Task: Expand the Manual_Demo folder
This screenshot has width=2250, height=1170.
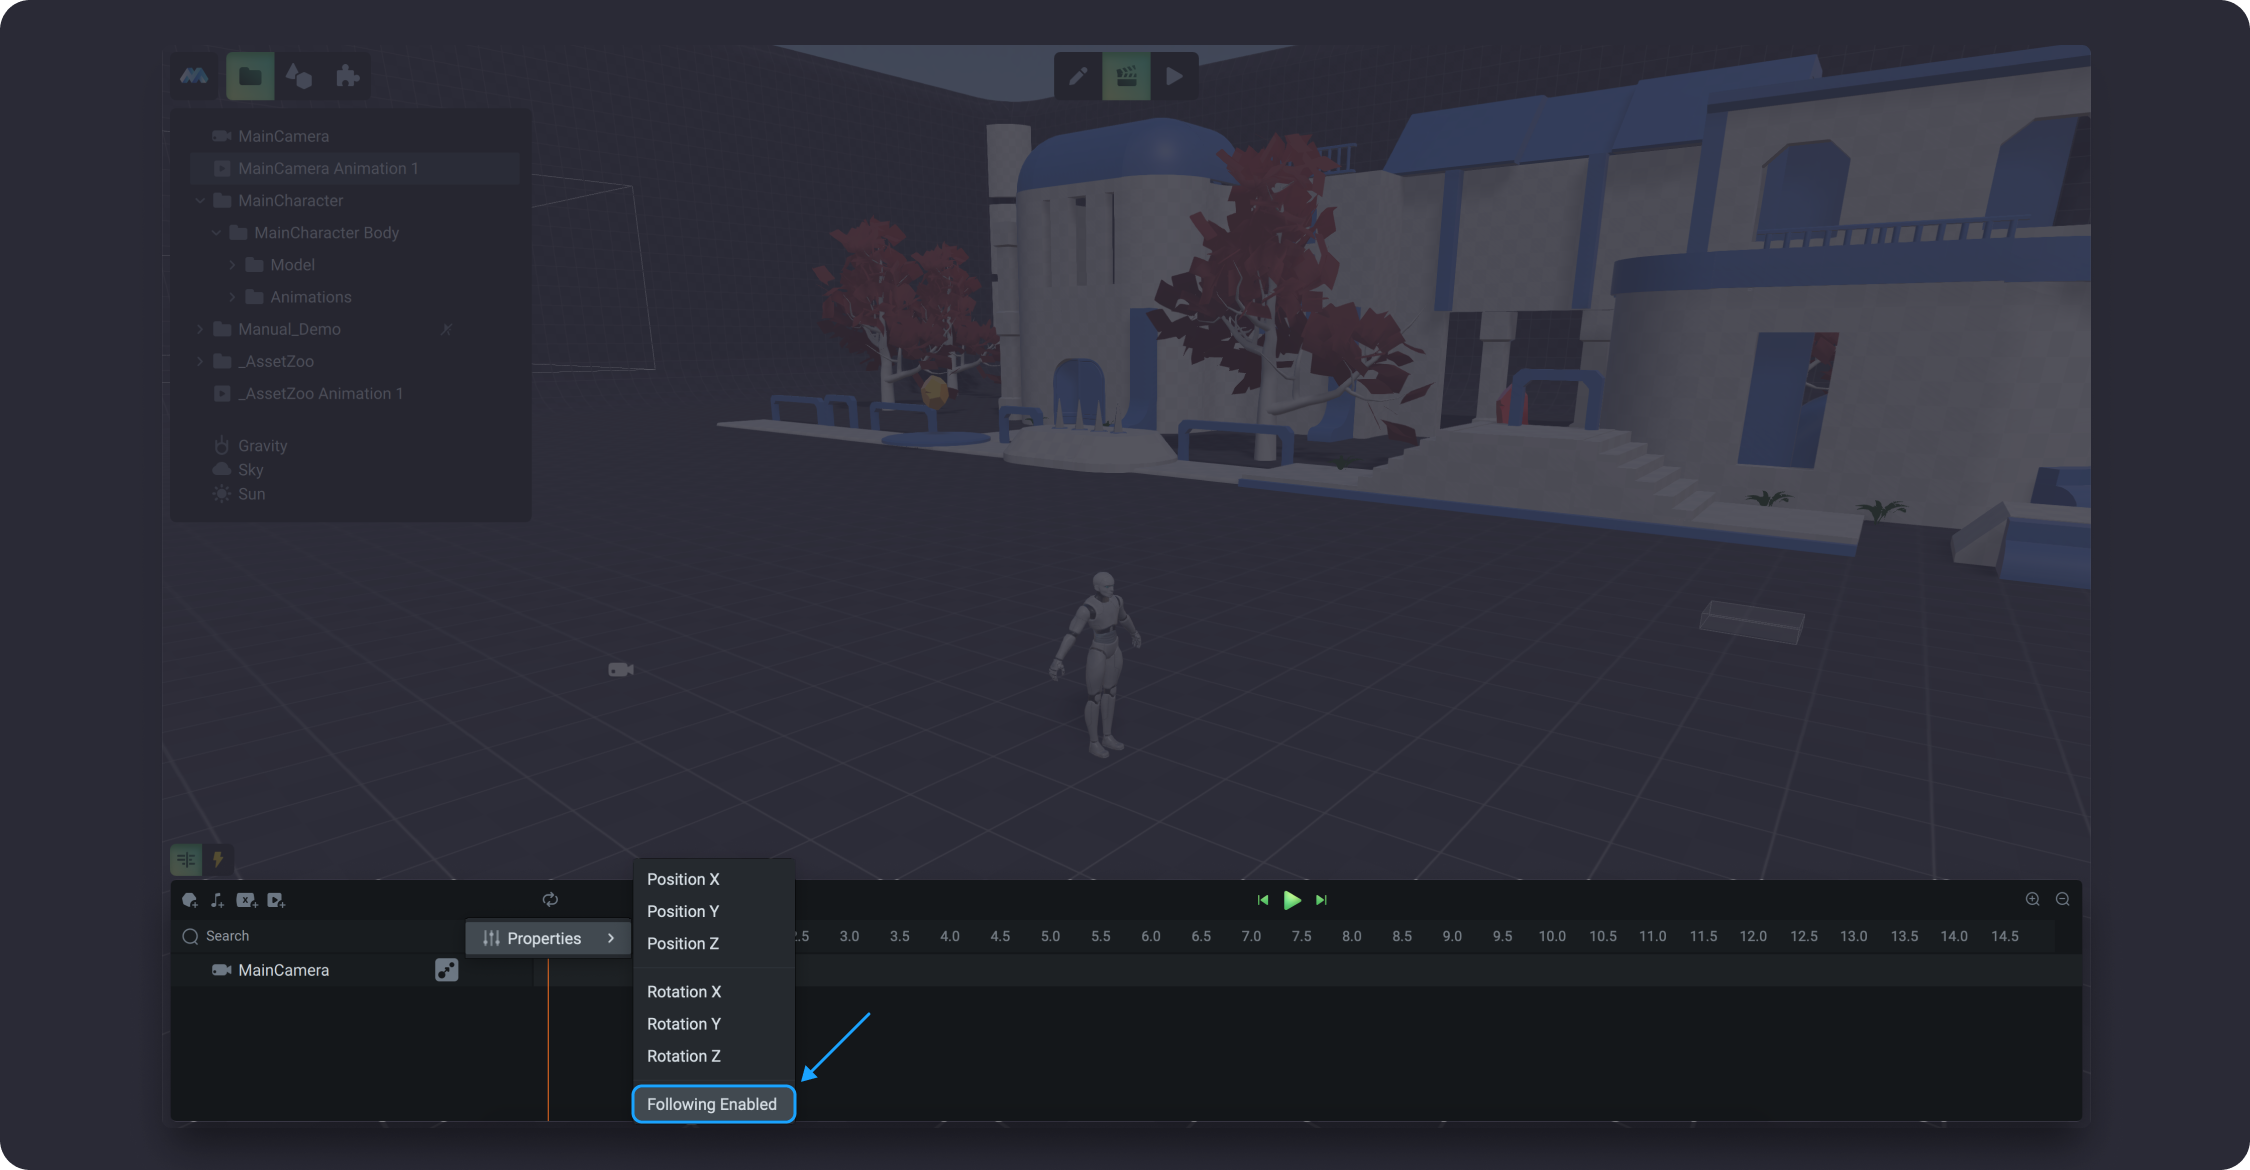Action: click(200, 329)
